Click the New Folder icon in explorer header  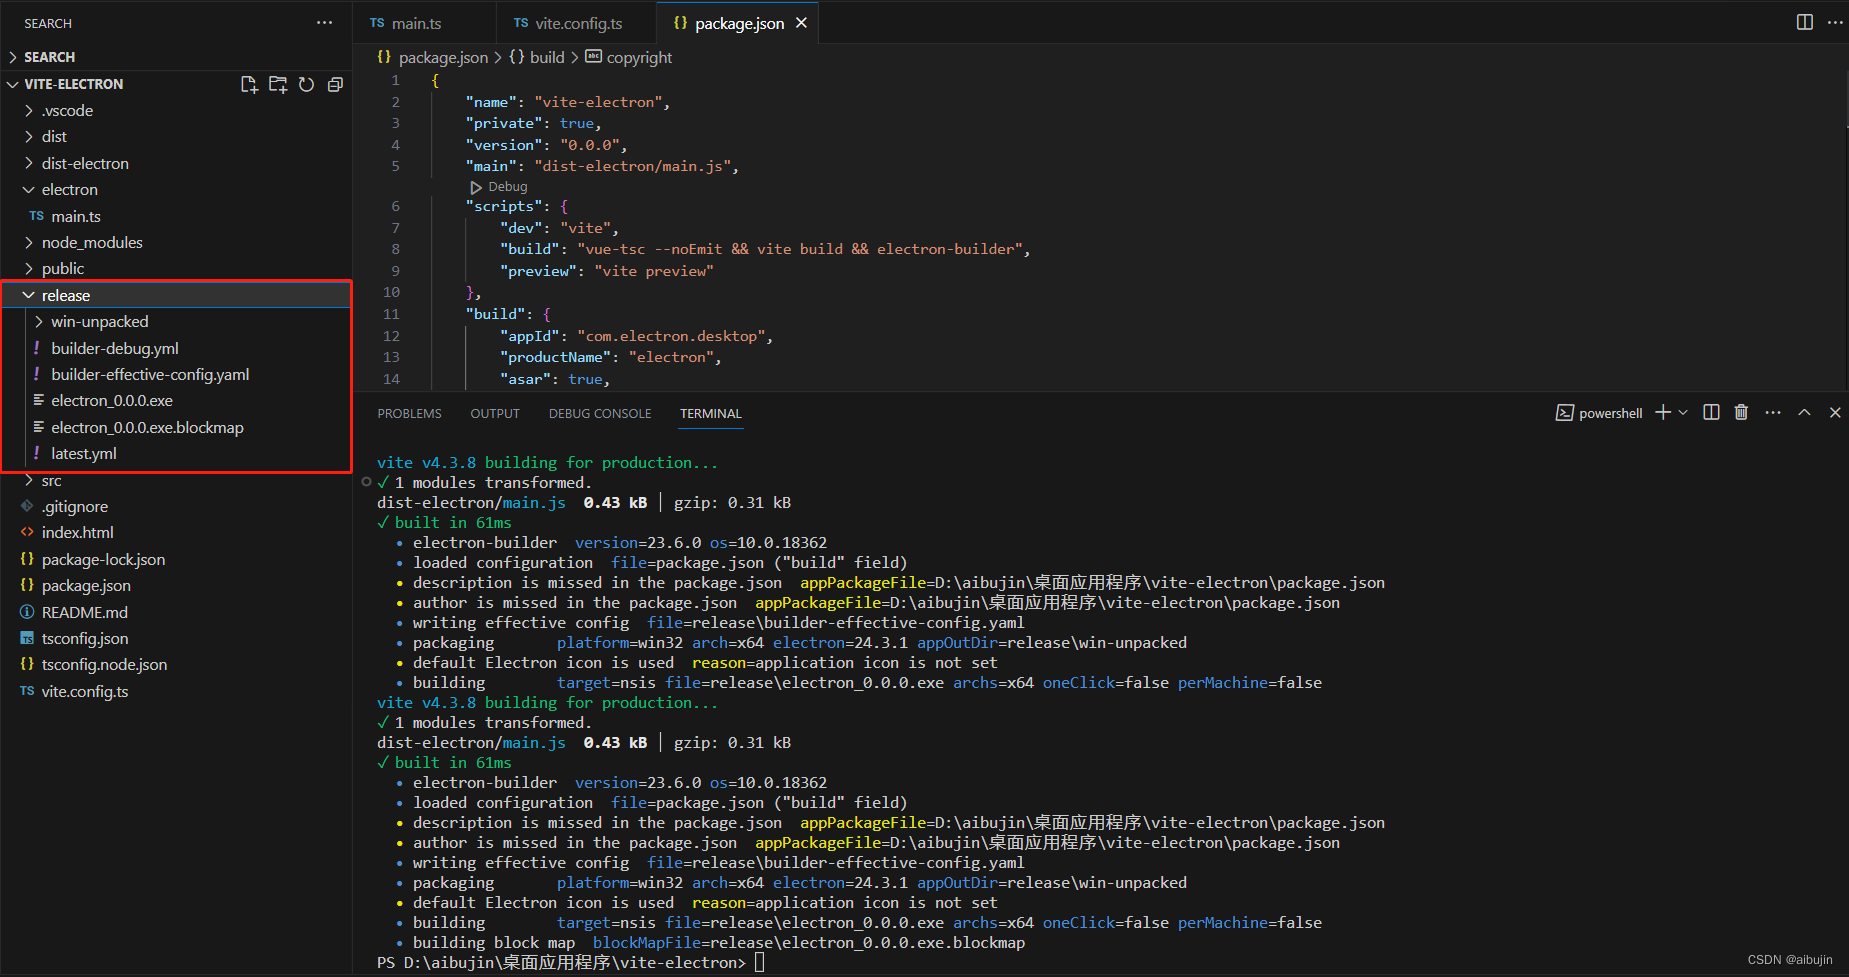click(278, 84)
